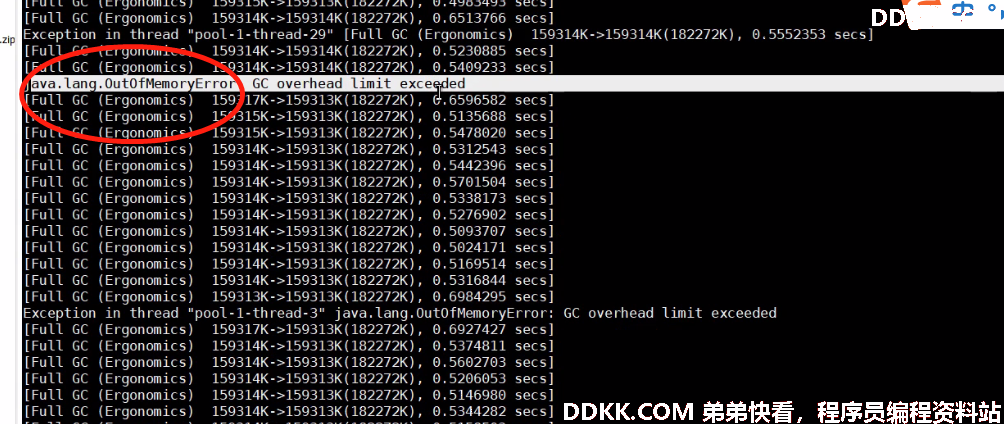Screen dimensions: 1004x424
Task: Click the input method punctuation mode icon
Action: click(992, 8)
